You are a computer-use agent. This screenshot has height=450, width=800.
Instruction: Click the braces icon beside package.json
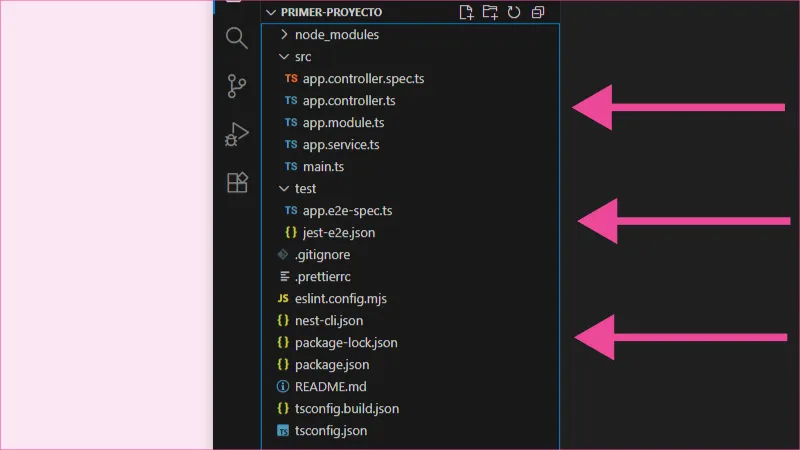coord(283,364)
